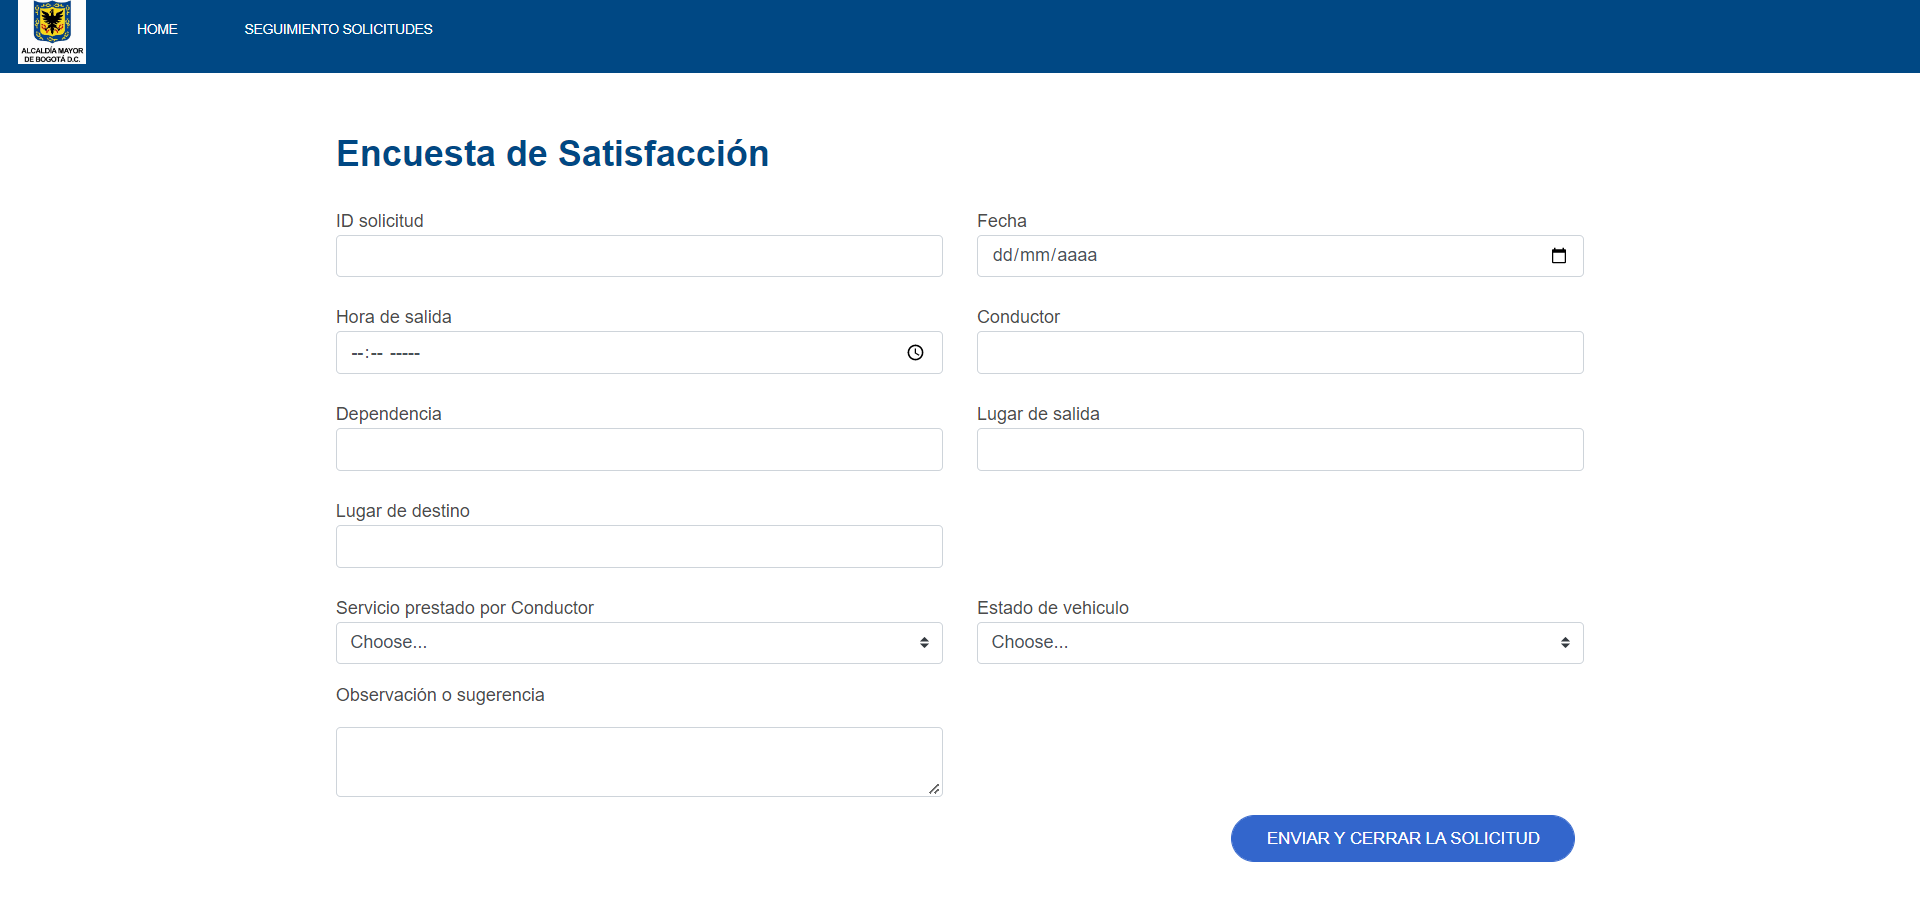Click the Servicio prestado por Conductor label
The image size is (1920, 906).
[x=464, y=608]
